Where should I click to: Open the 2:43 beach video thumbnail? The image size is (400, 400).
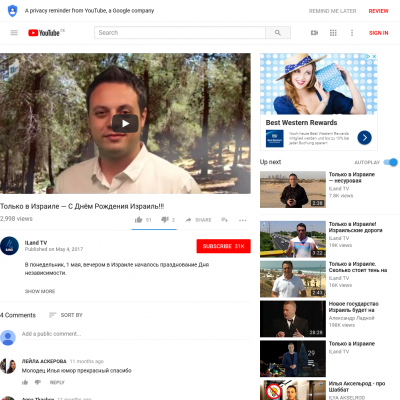[x=293, y=279]
